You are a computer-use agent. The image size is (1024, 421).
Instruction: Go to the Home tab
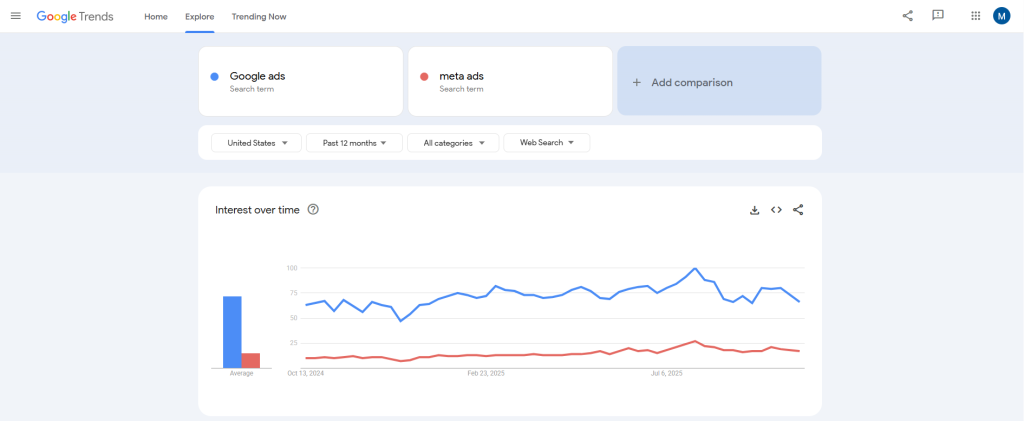tap(156, 17)
